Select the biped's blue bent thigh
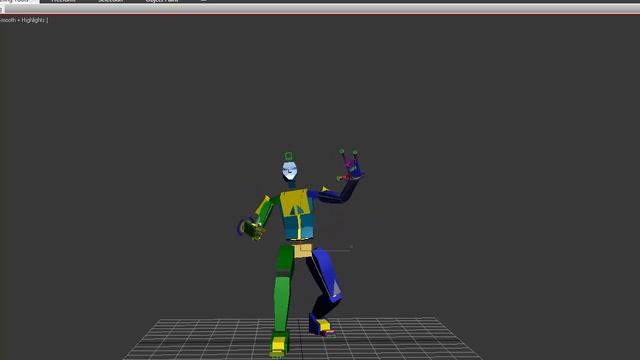This screenshot has height=360, width=640. pos(327,273)
